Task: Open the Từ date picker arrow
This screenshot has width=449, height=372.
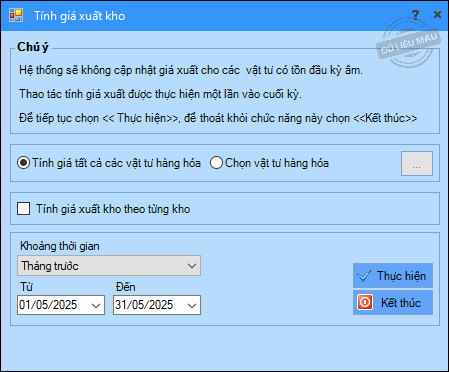Action: 96,305
